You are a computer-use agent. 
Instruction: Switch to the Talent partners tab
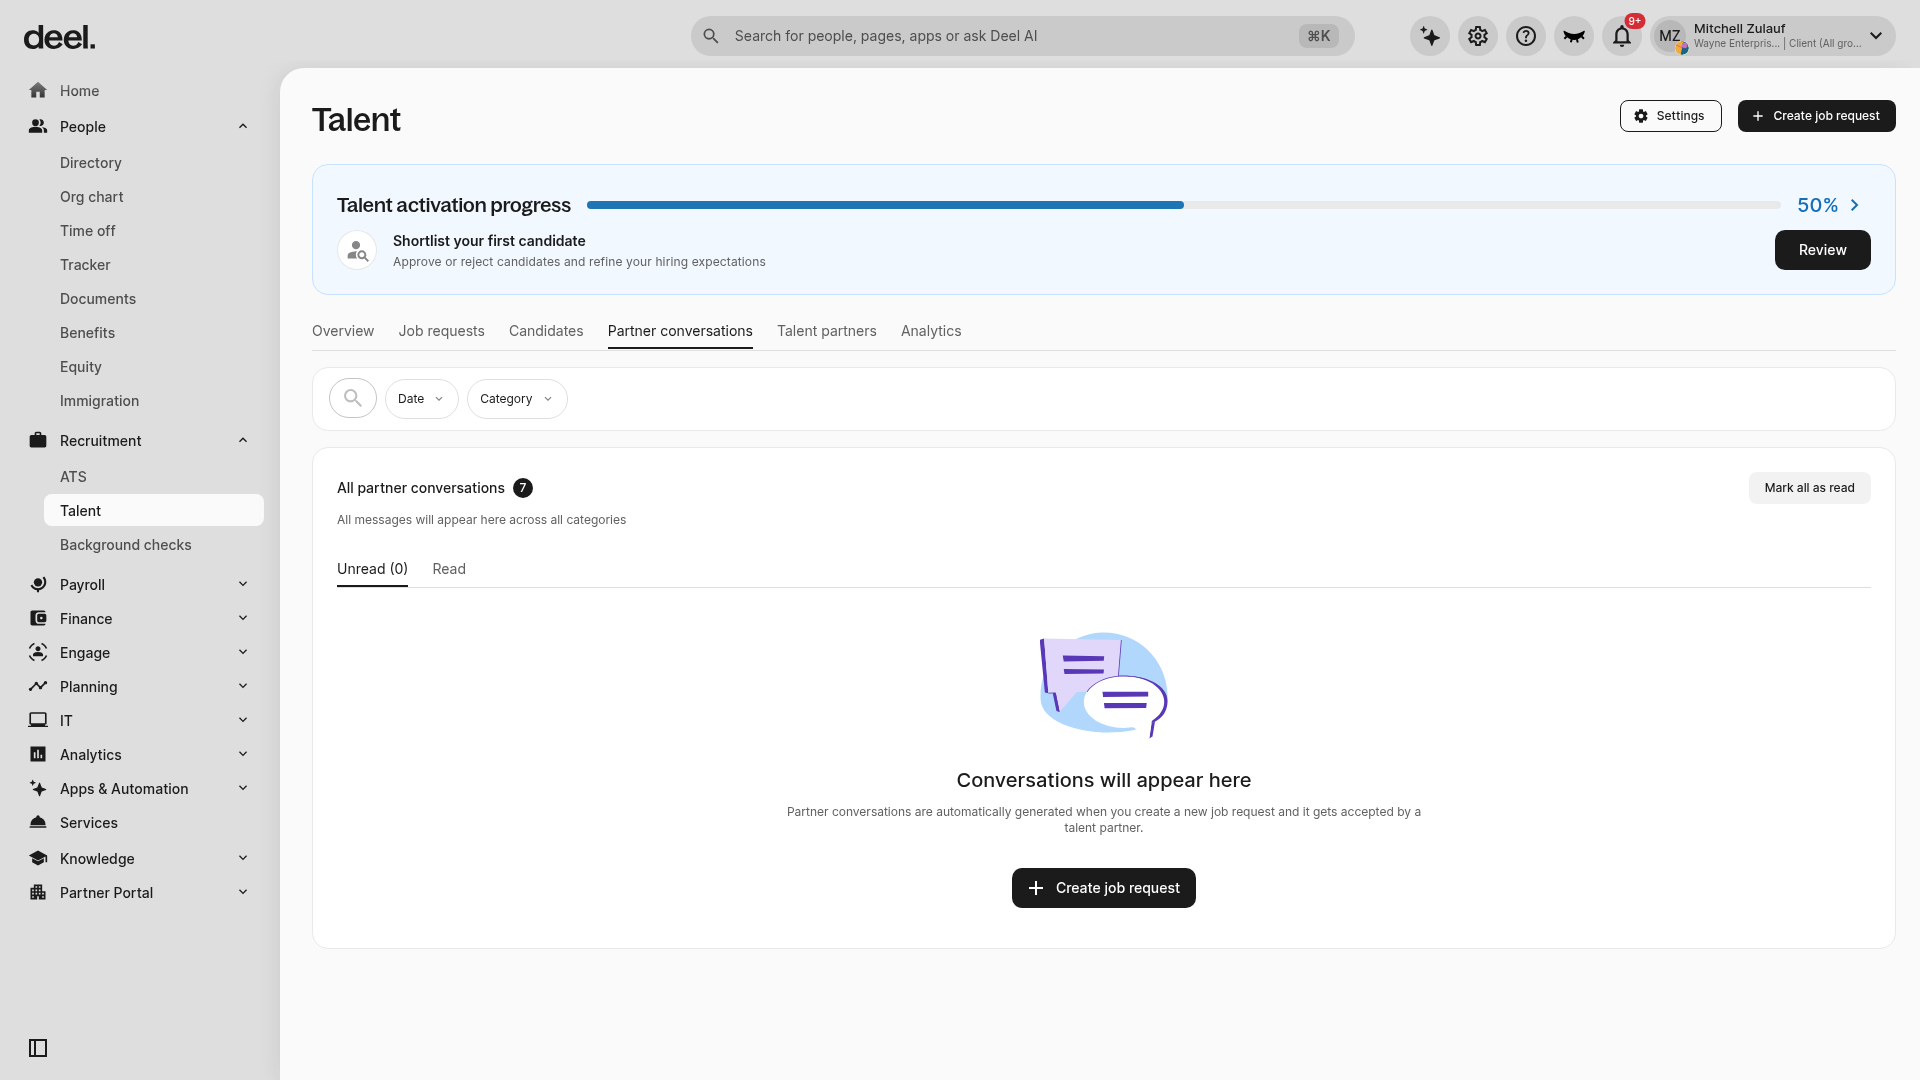827,331
